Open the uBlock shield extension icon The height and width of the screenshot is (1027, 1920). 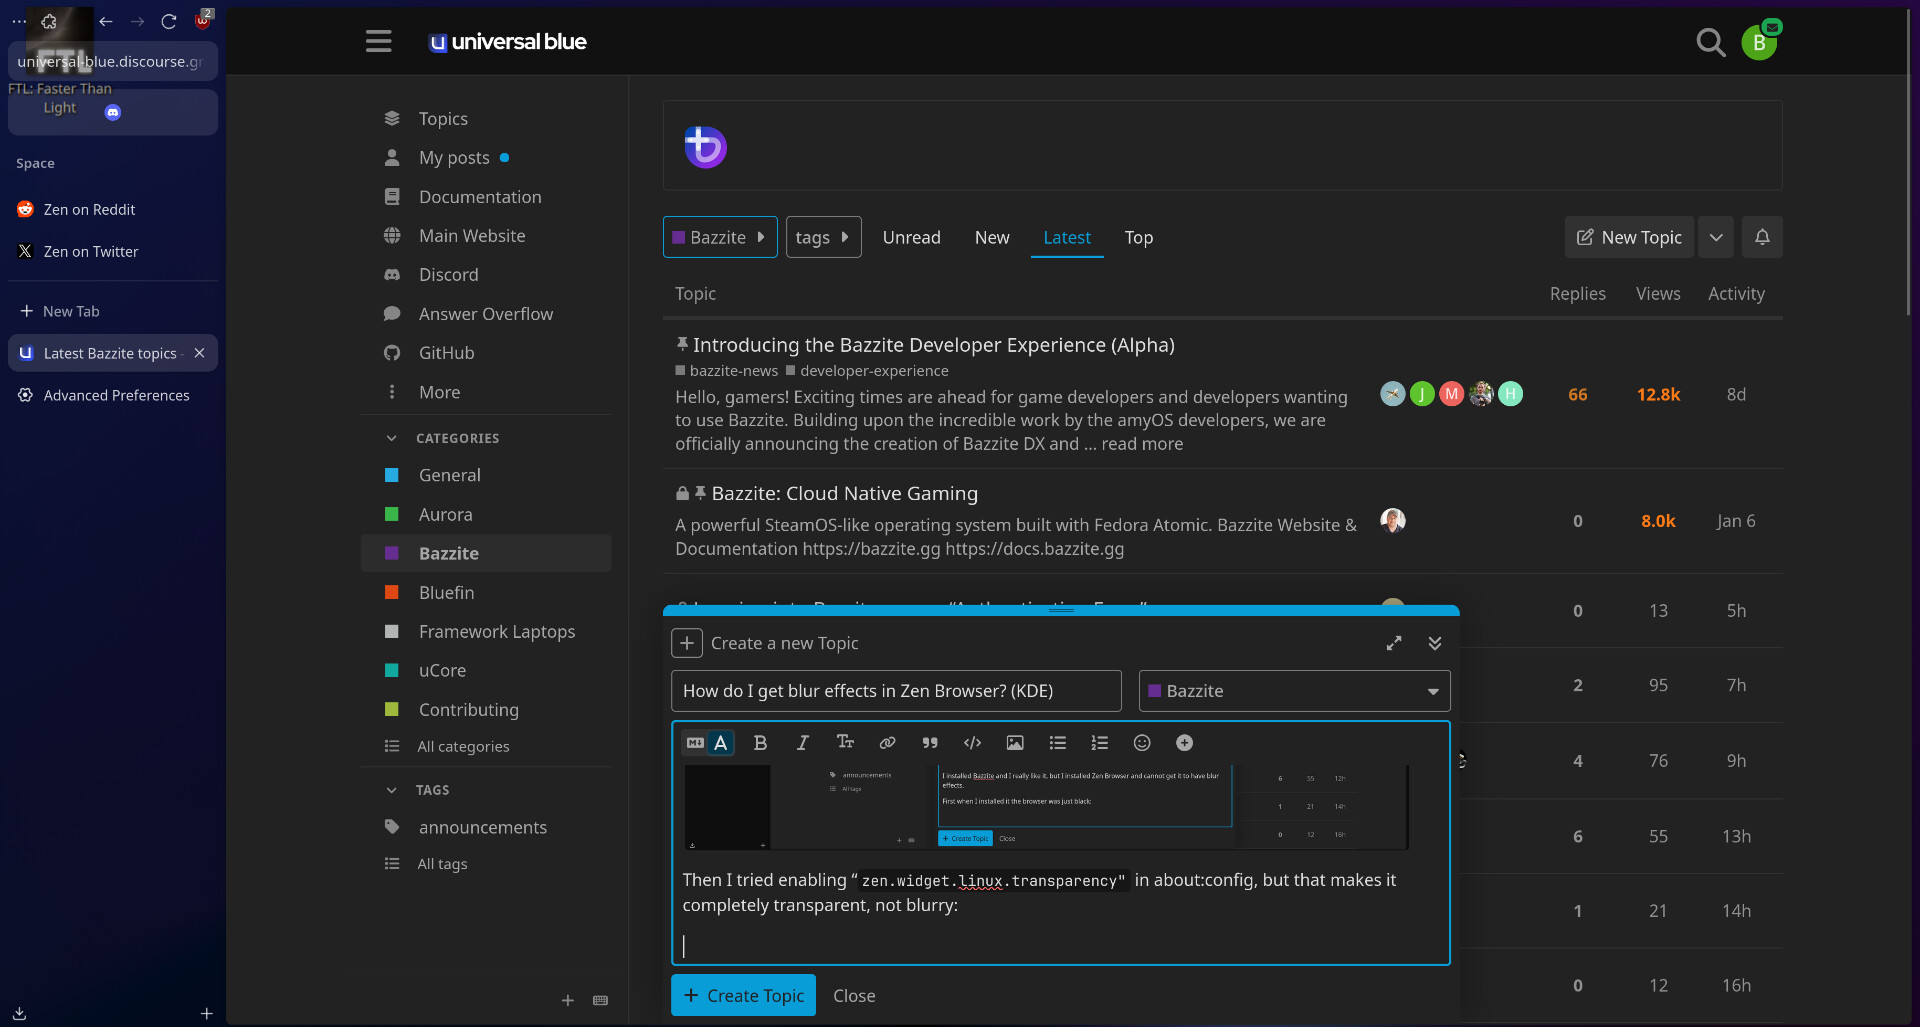pyautogui.click(x=203, y=19)
